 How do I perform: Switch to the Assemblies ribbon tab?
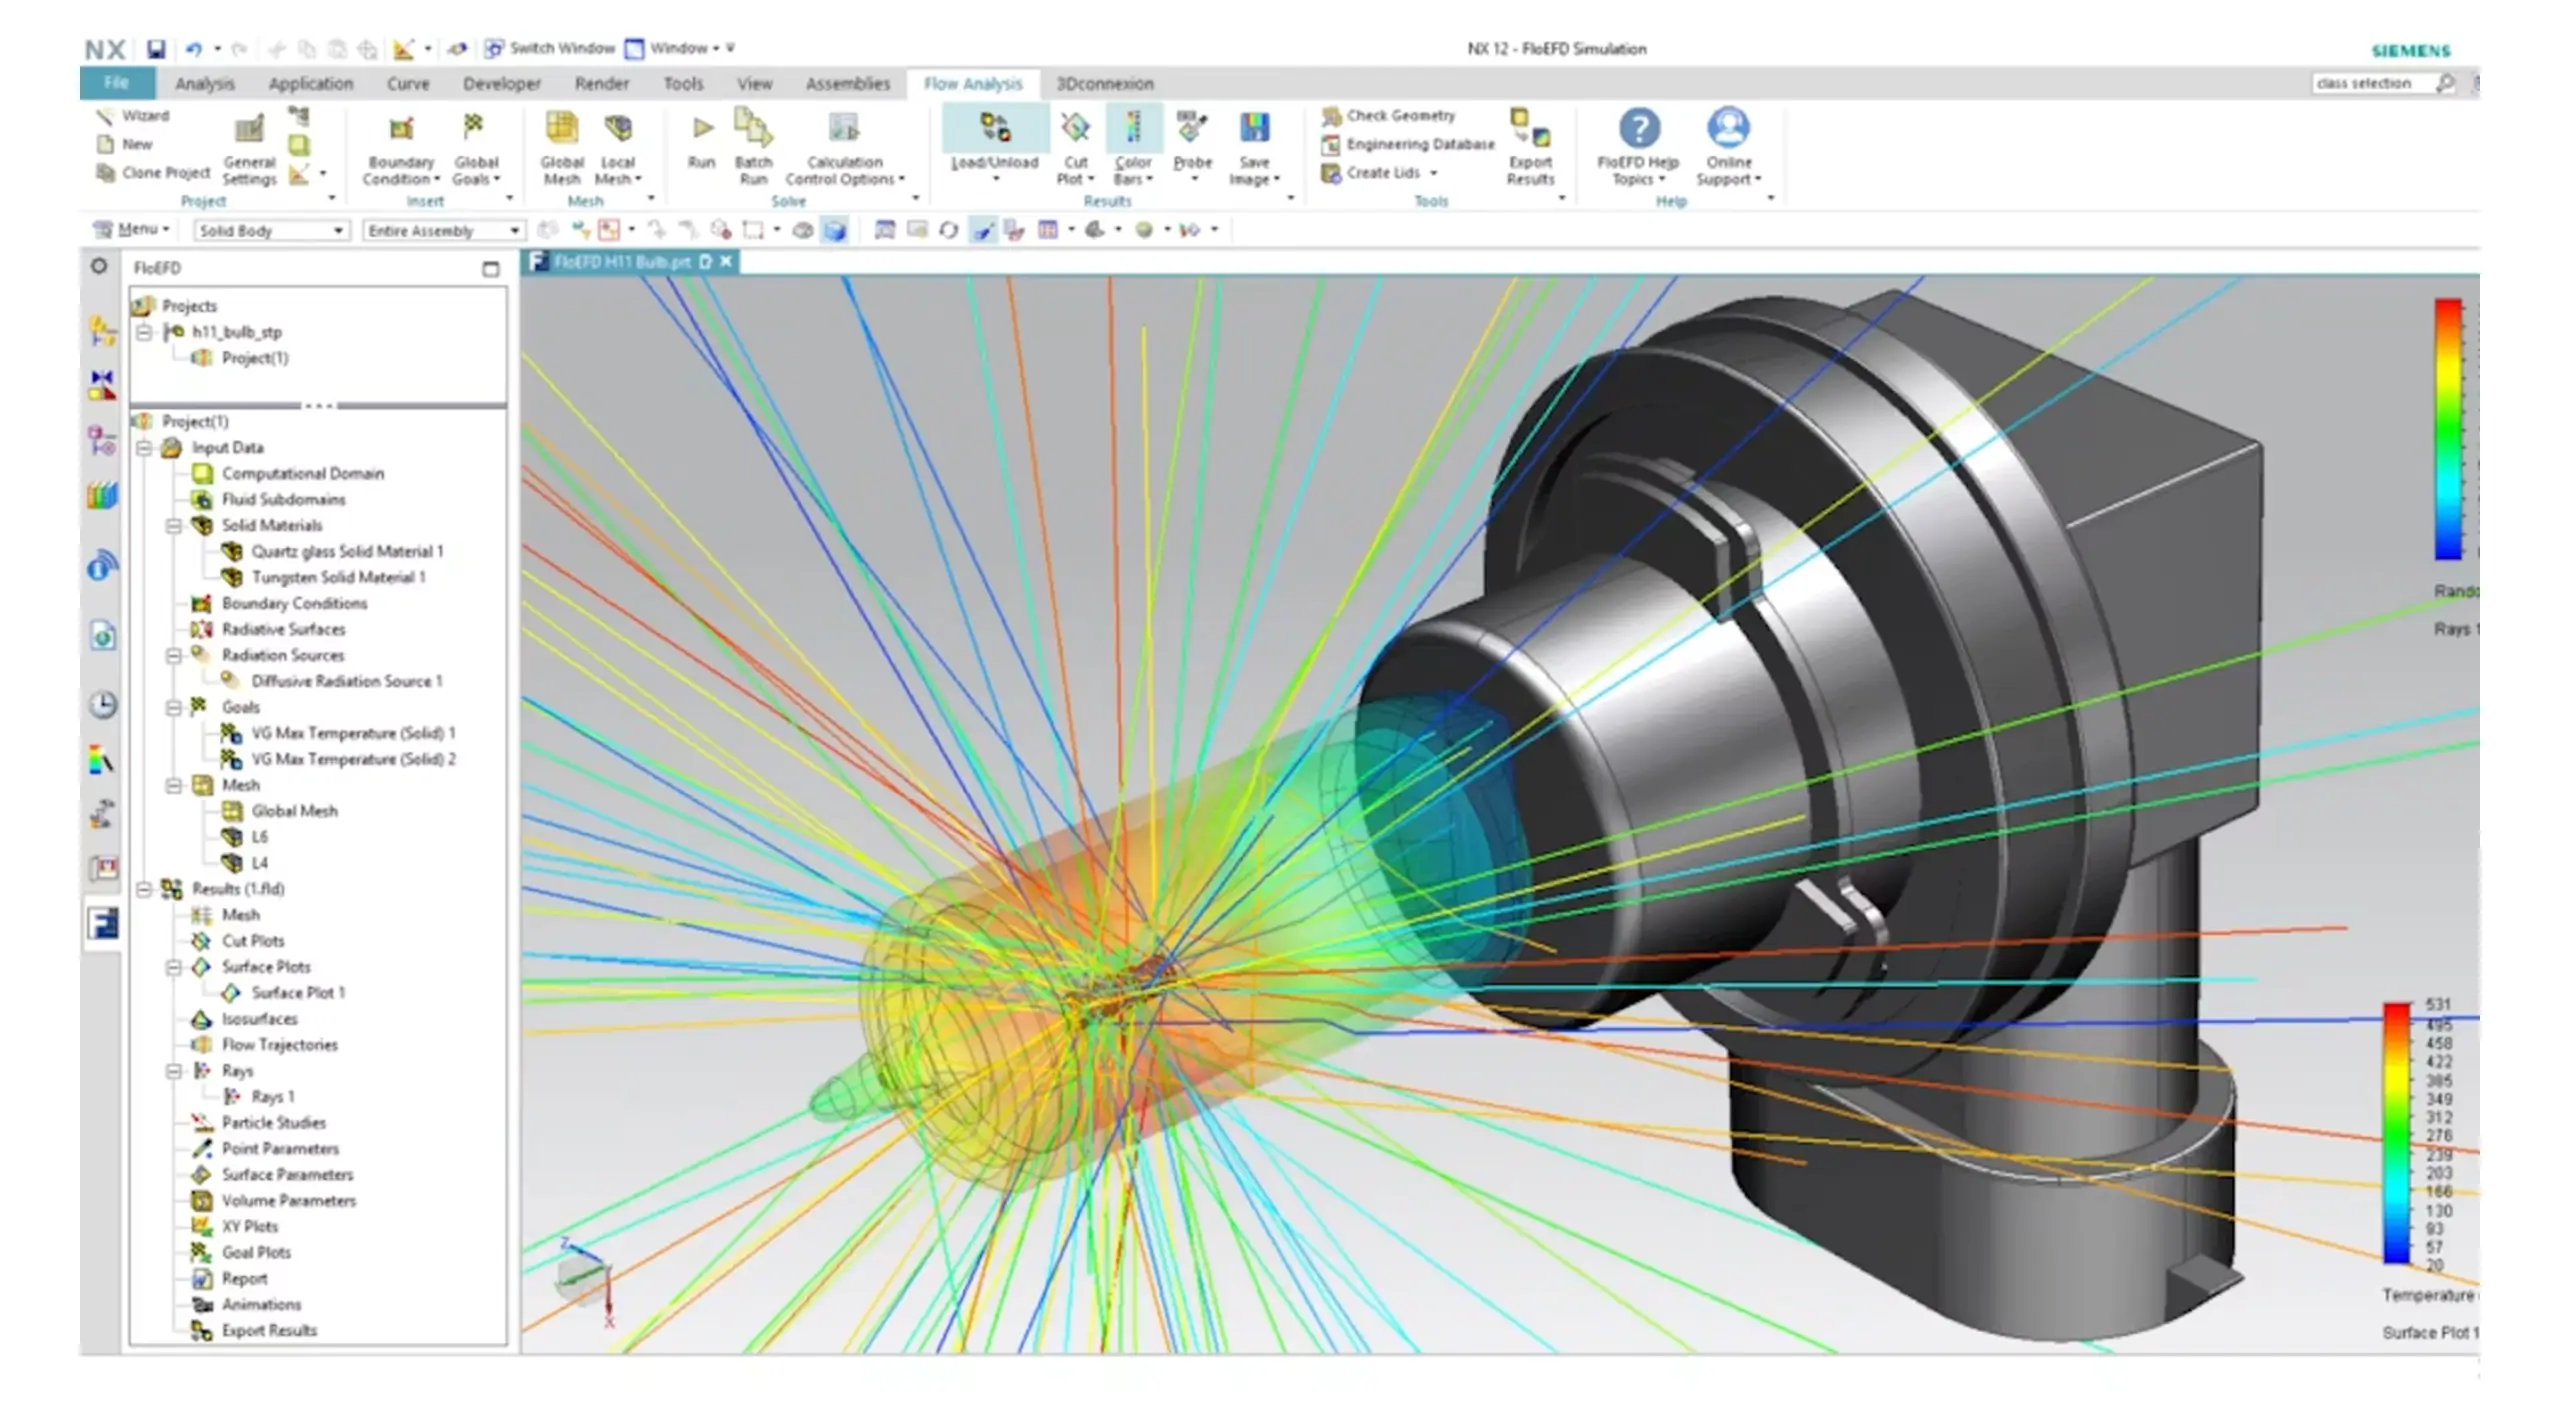click(848, 84)
